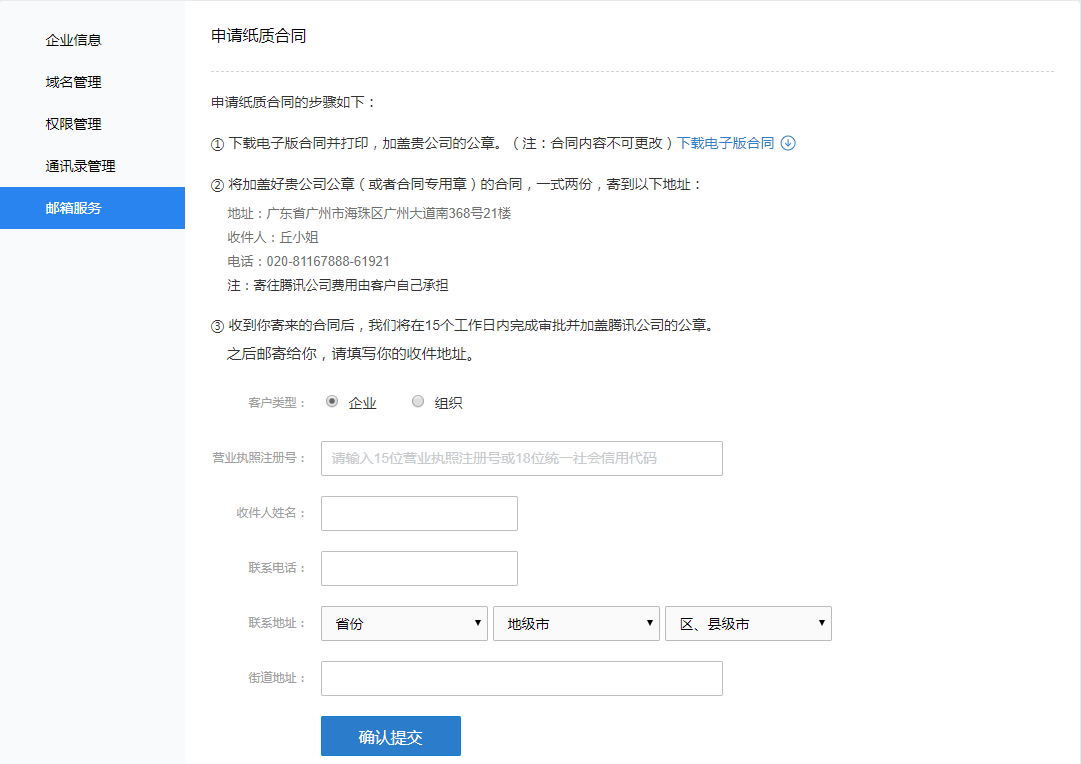
Task: Click the 收件人姓名 input field
Action: (419, 513)
